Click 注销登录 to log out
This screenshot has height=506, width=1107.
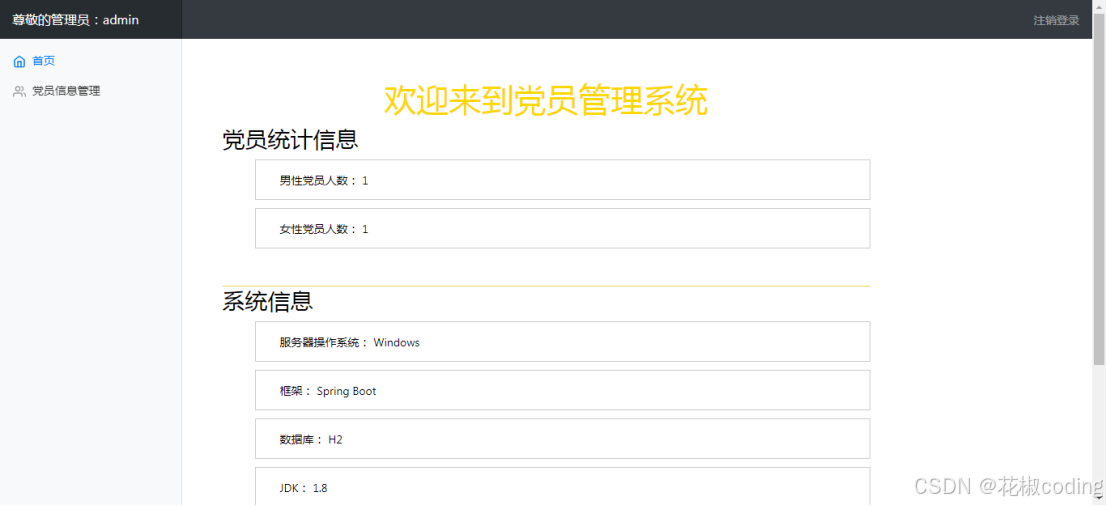(1056, 20)
